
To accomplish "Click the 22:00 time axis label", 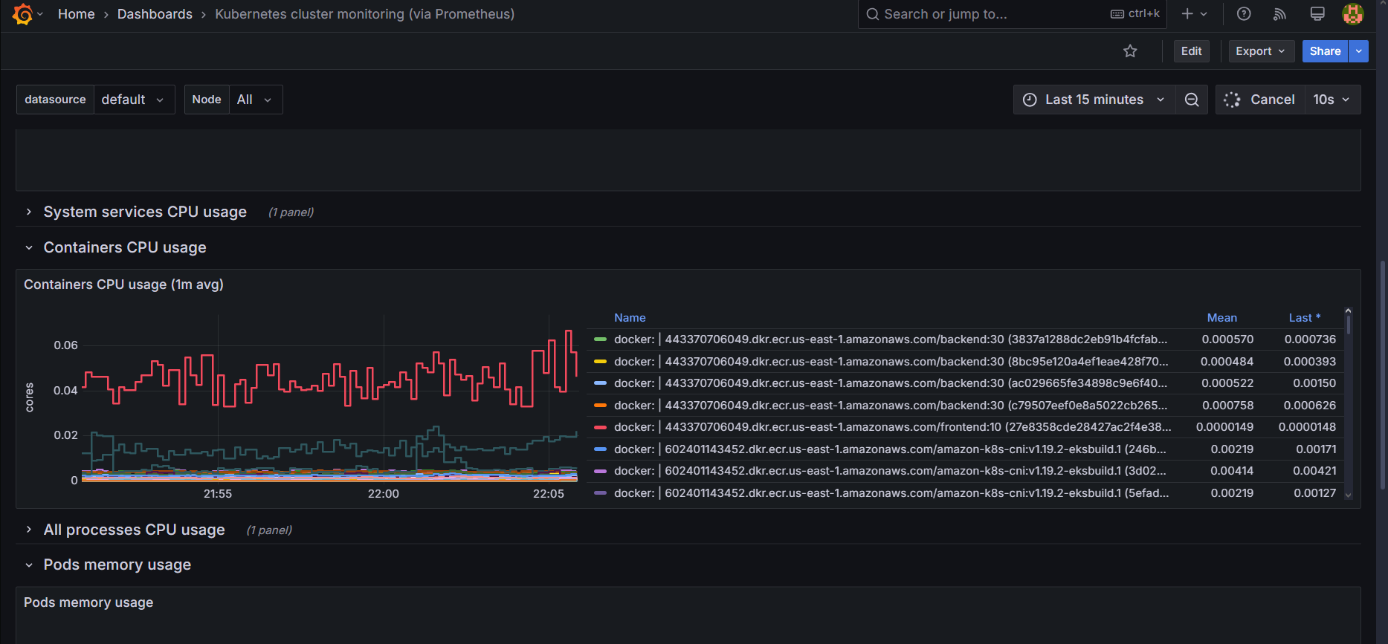I will click(x=383, y=494).
